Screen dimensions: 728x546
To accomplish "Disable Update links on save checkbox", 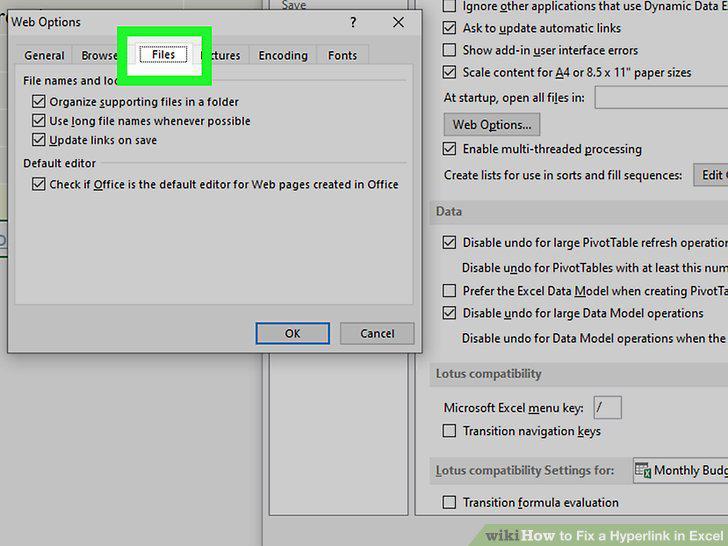I will coord(39,140).
